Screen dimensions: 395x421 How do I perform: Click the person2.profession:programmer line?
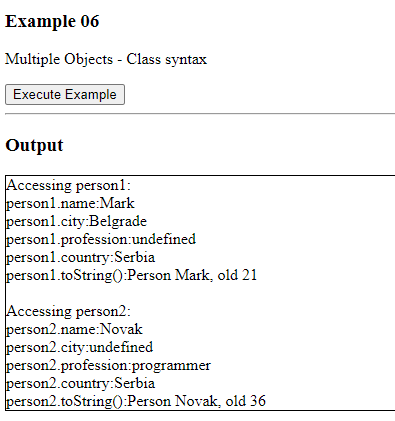point(108,365)
